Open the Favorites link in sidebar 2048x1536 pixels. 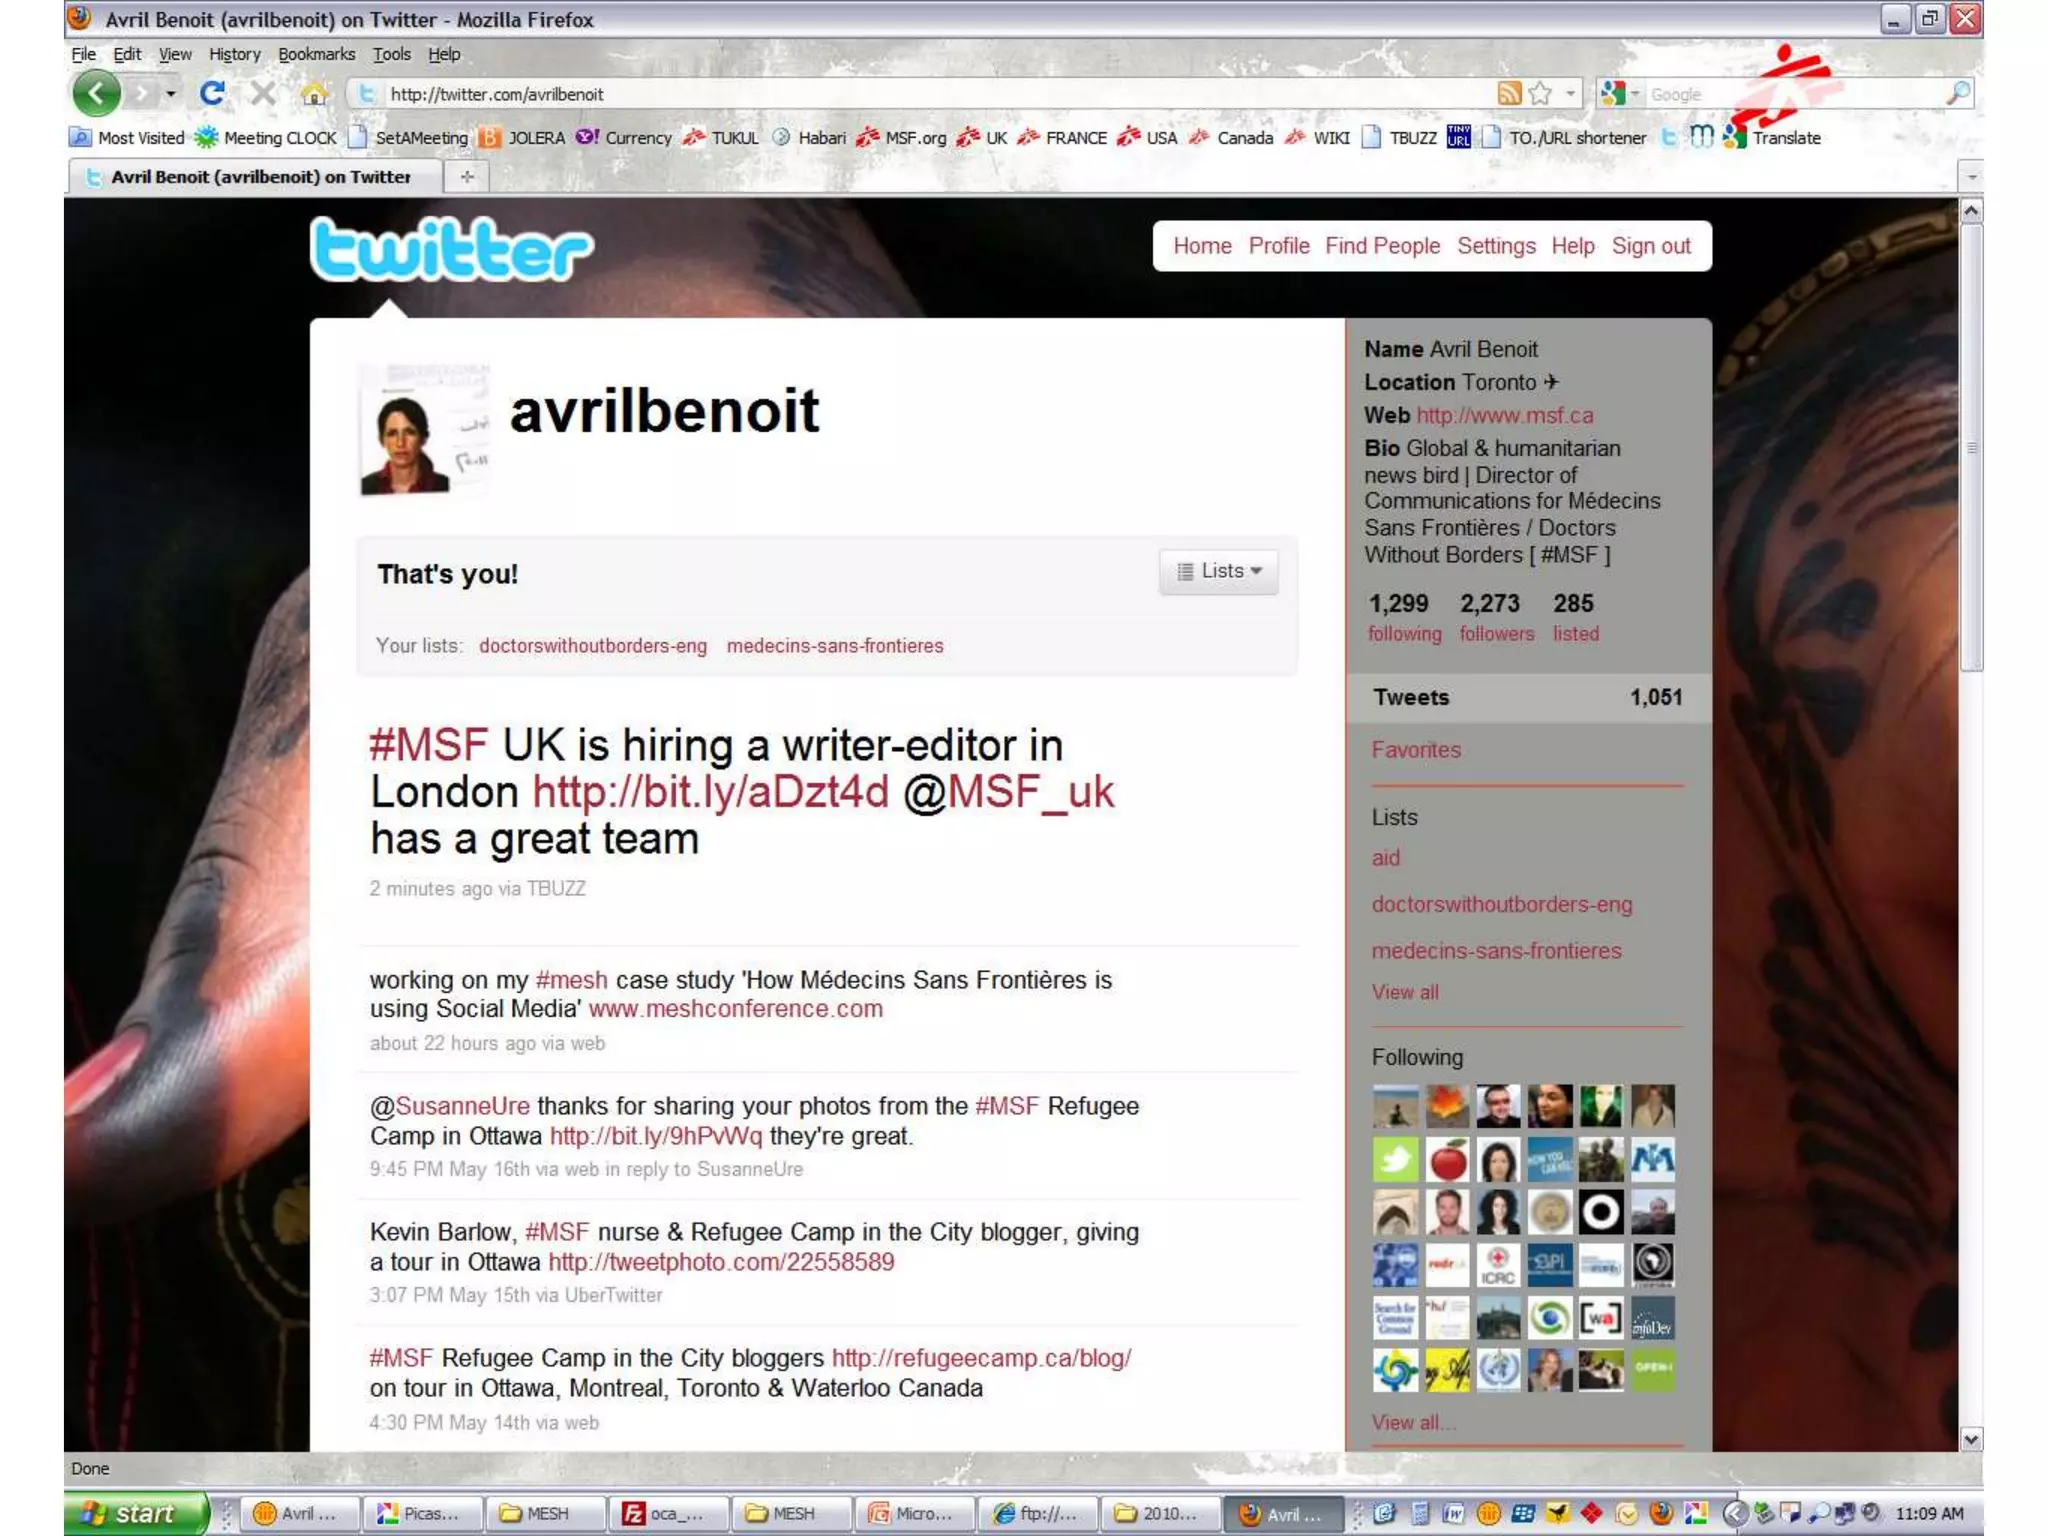(x=1415, y=750)
